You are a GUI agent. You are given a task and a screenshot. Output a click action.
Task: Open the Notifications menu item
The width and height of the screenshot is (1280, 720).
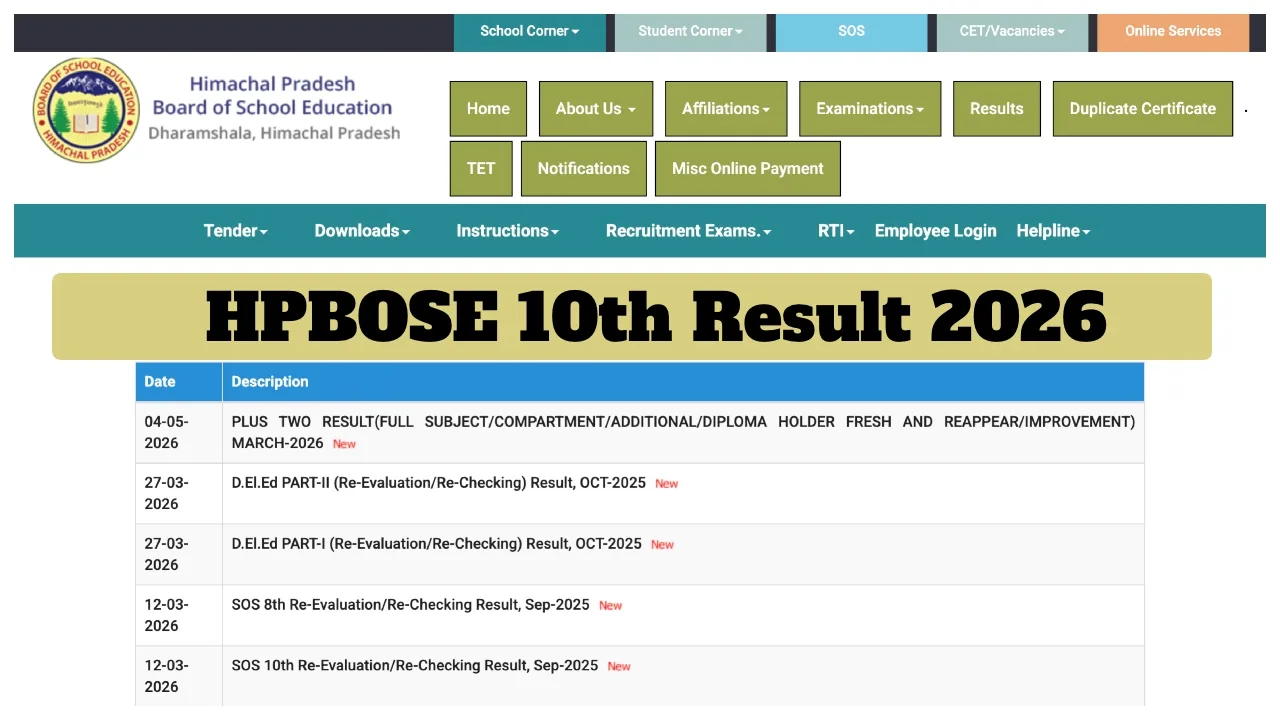[584, 169]
